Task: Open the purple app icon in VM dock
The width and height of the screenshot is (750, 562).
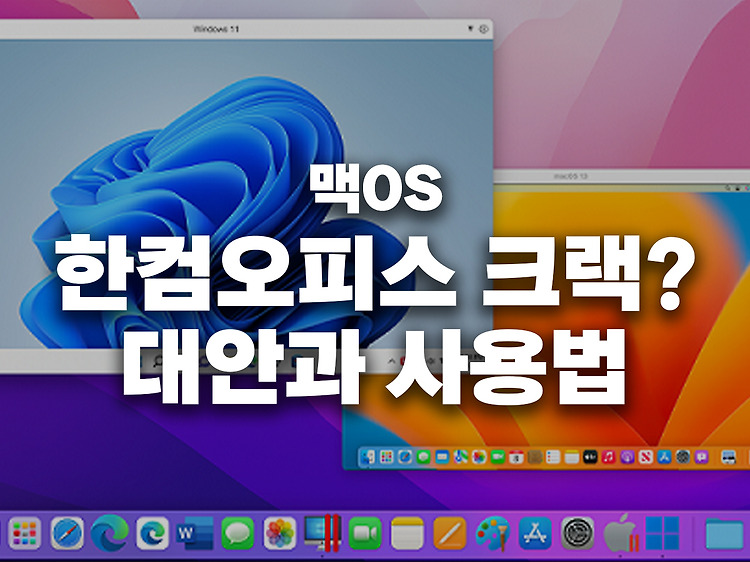Action: tap(701, 457)
